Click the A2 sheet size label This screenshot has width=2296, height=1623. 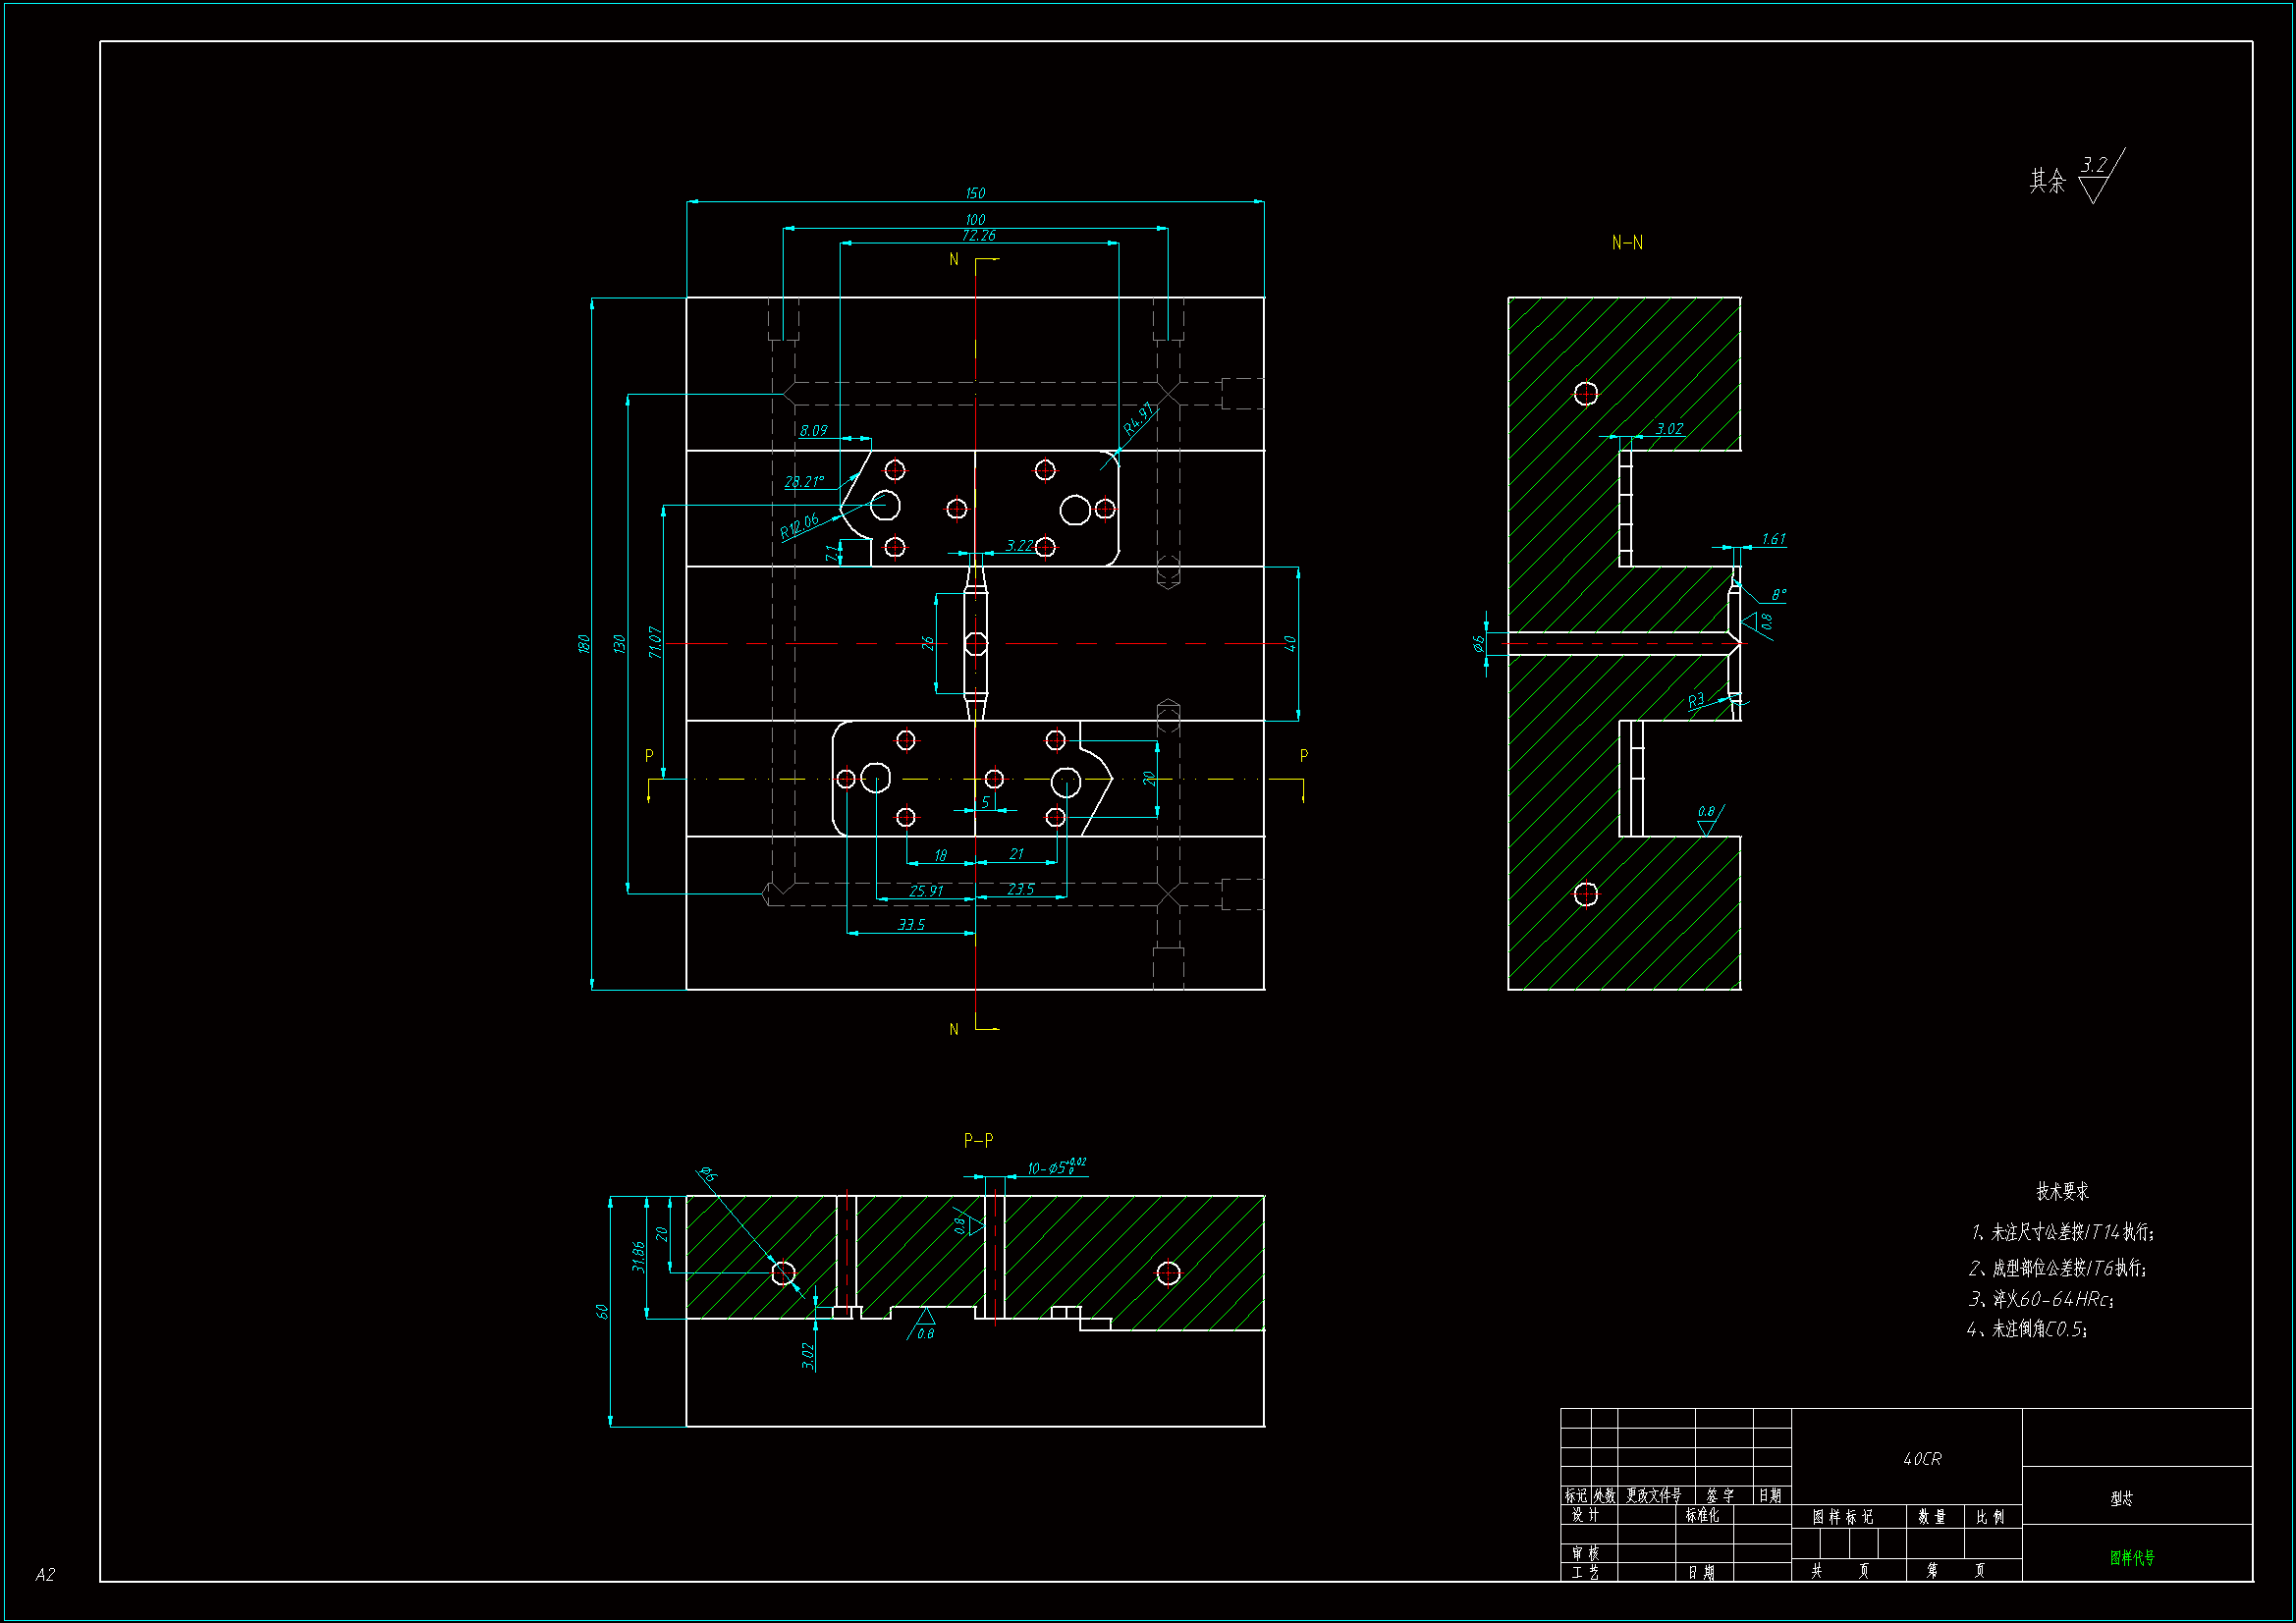(x=45, y=1575)
